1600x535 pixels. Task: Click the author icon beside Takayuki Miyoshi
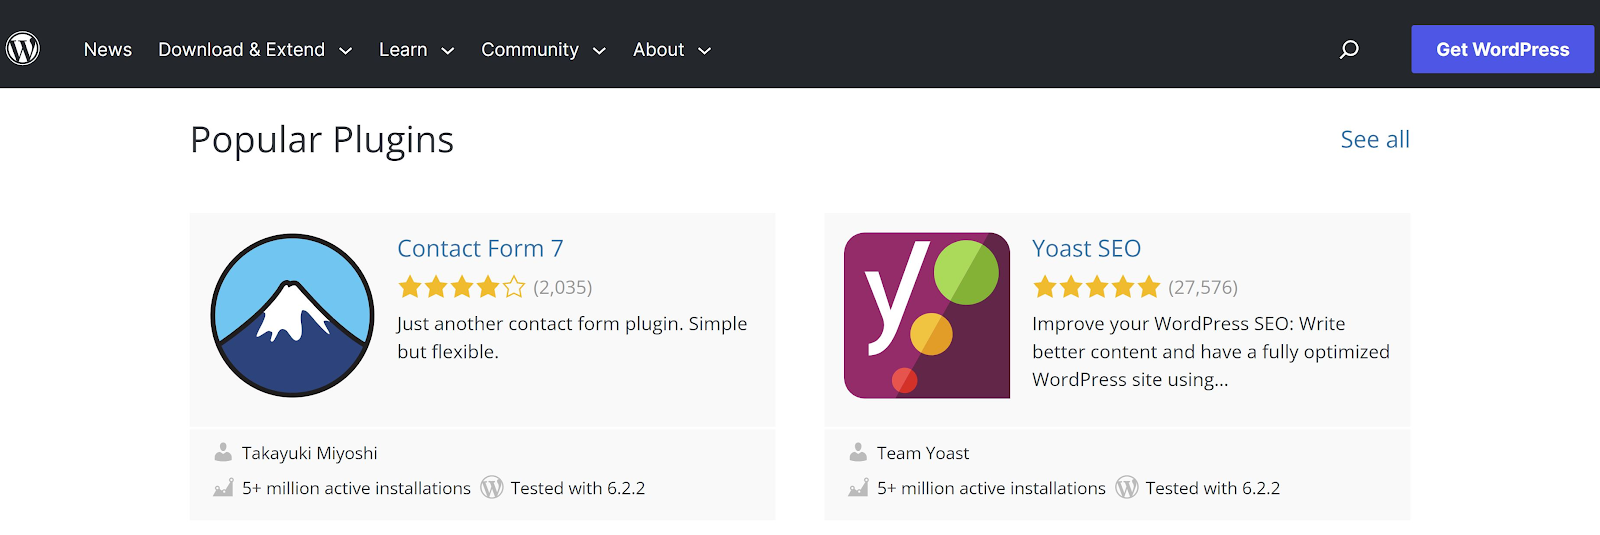click(223, 453)
